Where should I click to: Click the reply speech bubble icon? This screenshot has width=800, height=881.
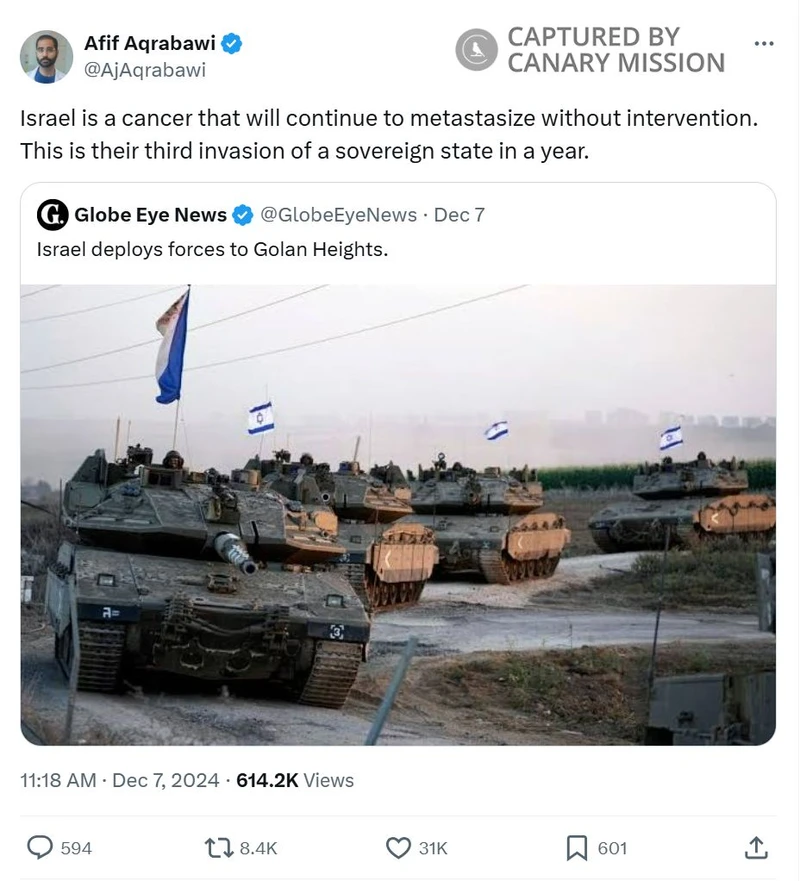(39, 848)
